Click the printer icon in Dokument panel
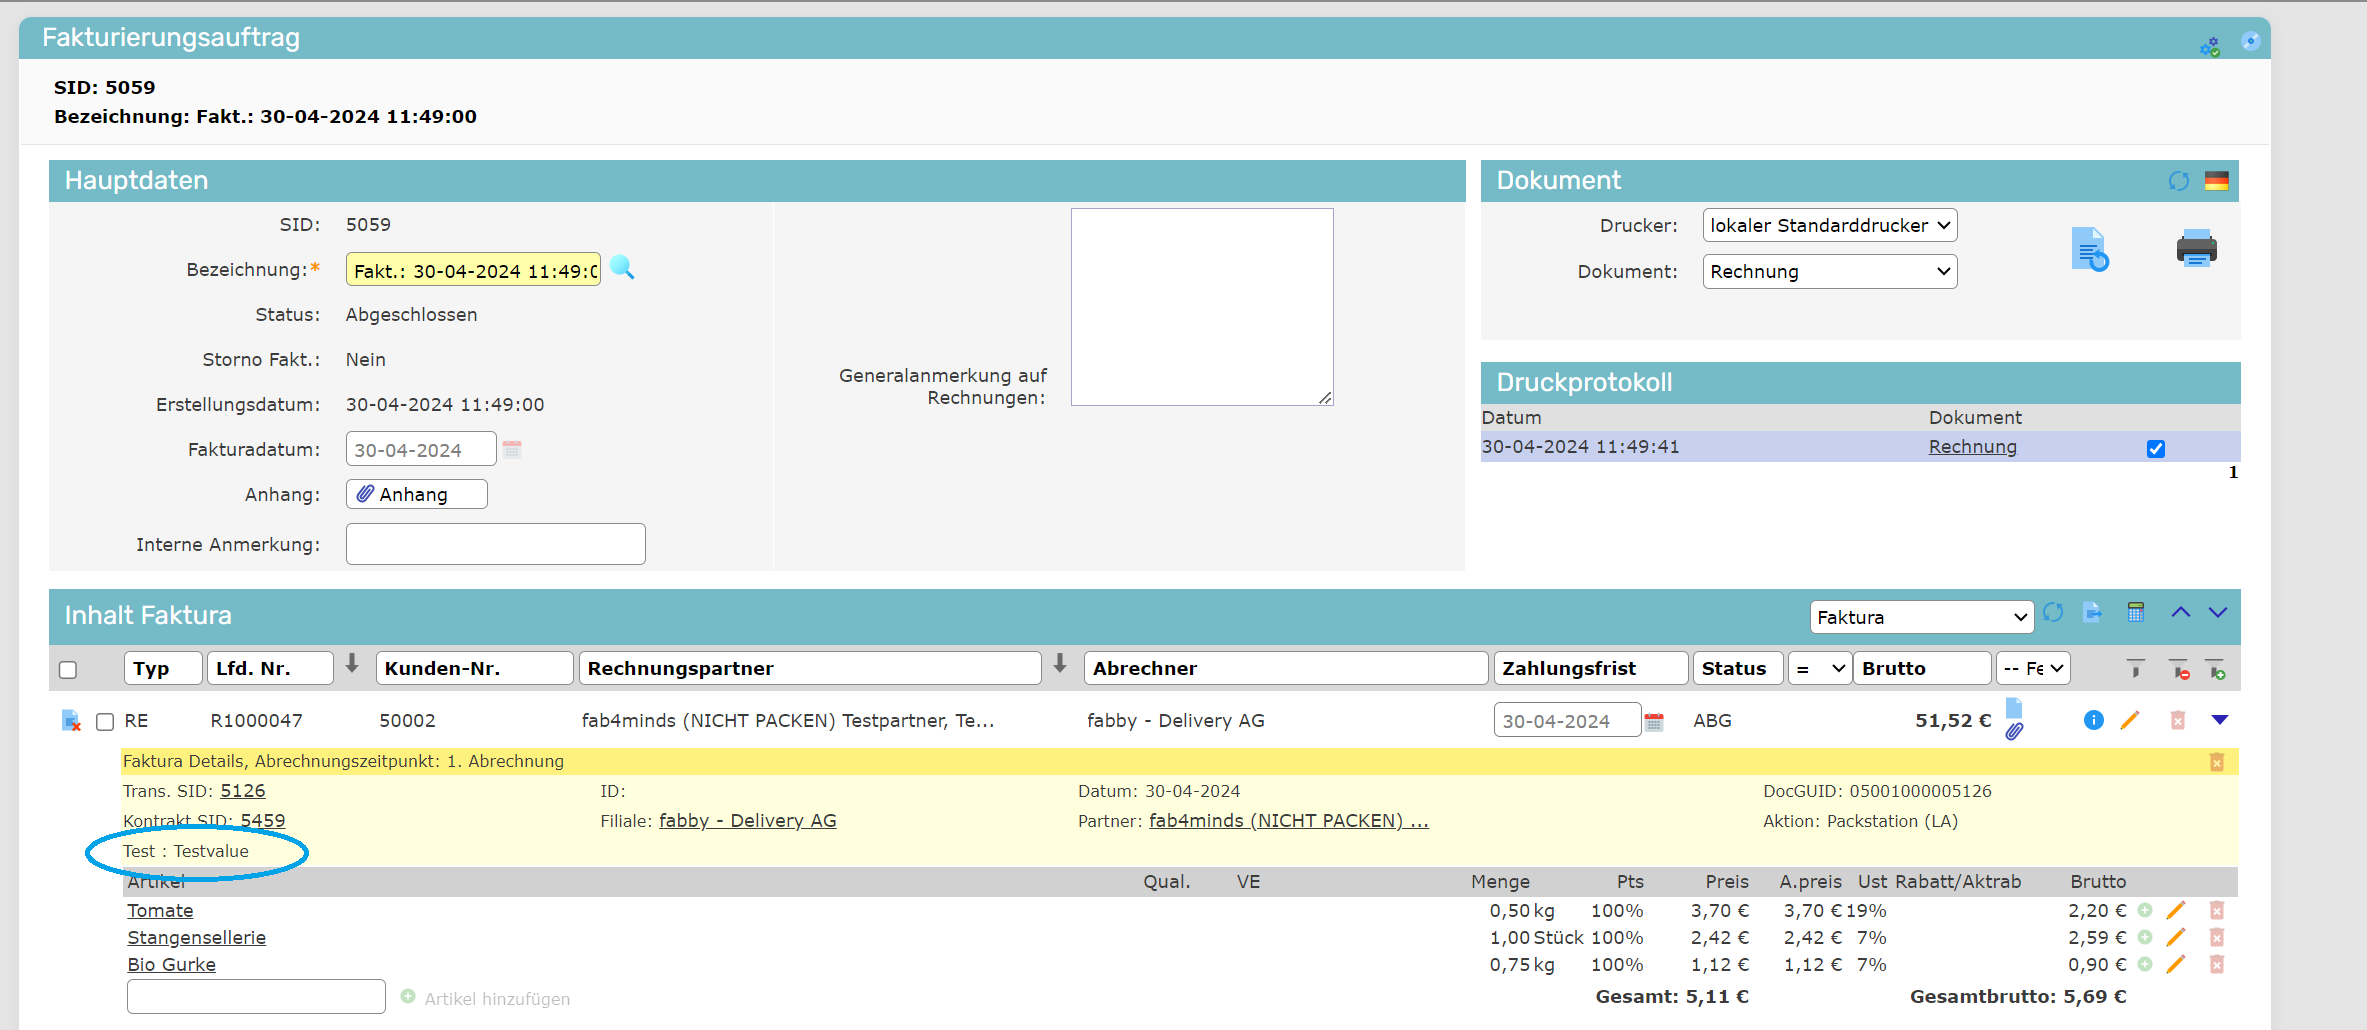 tap(2196, 248)
